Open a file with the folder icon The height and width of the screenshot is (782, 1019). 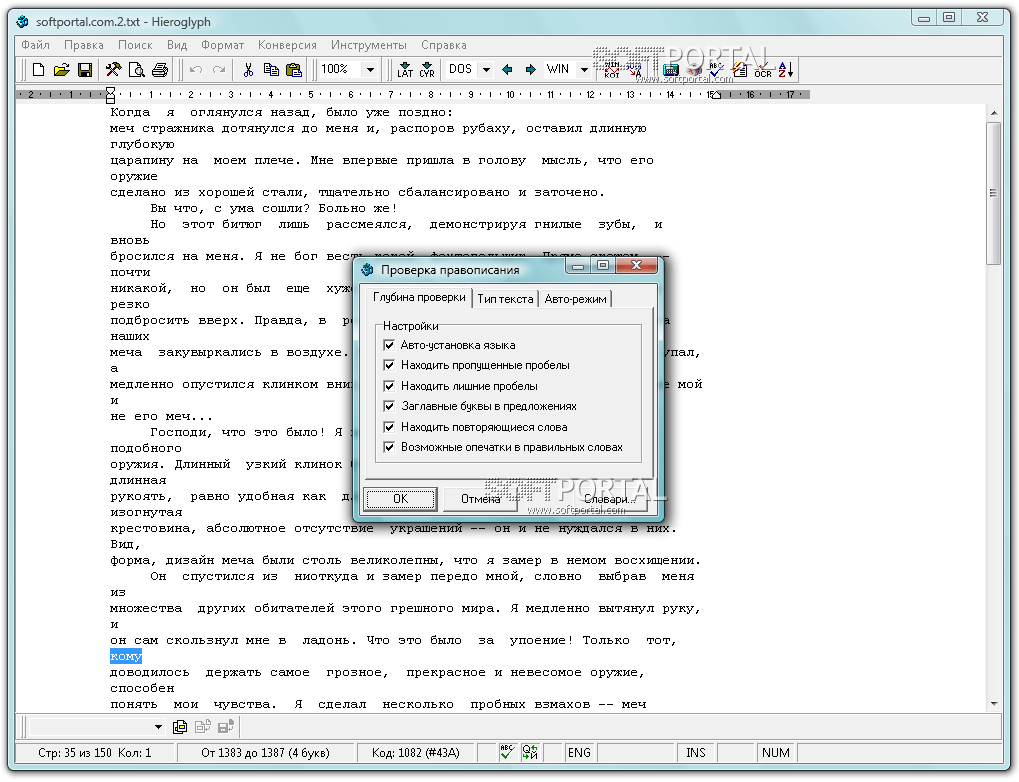(62, 70)
